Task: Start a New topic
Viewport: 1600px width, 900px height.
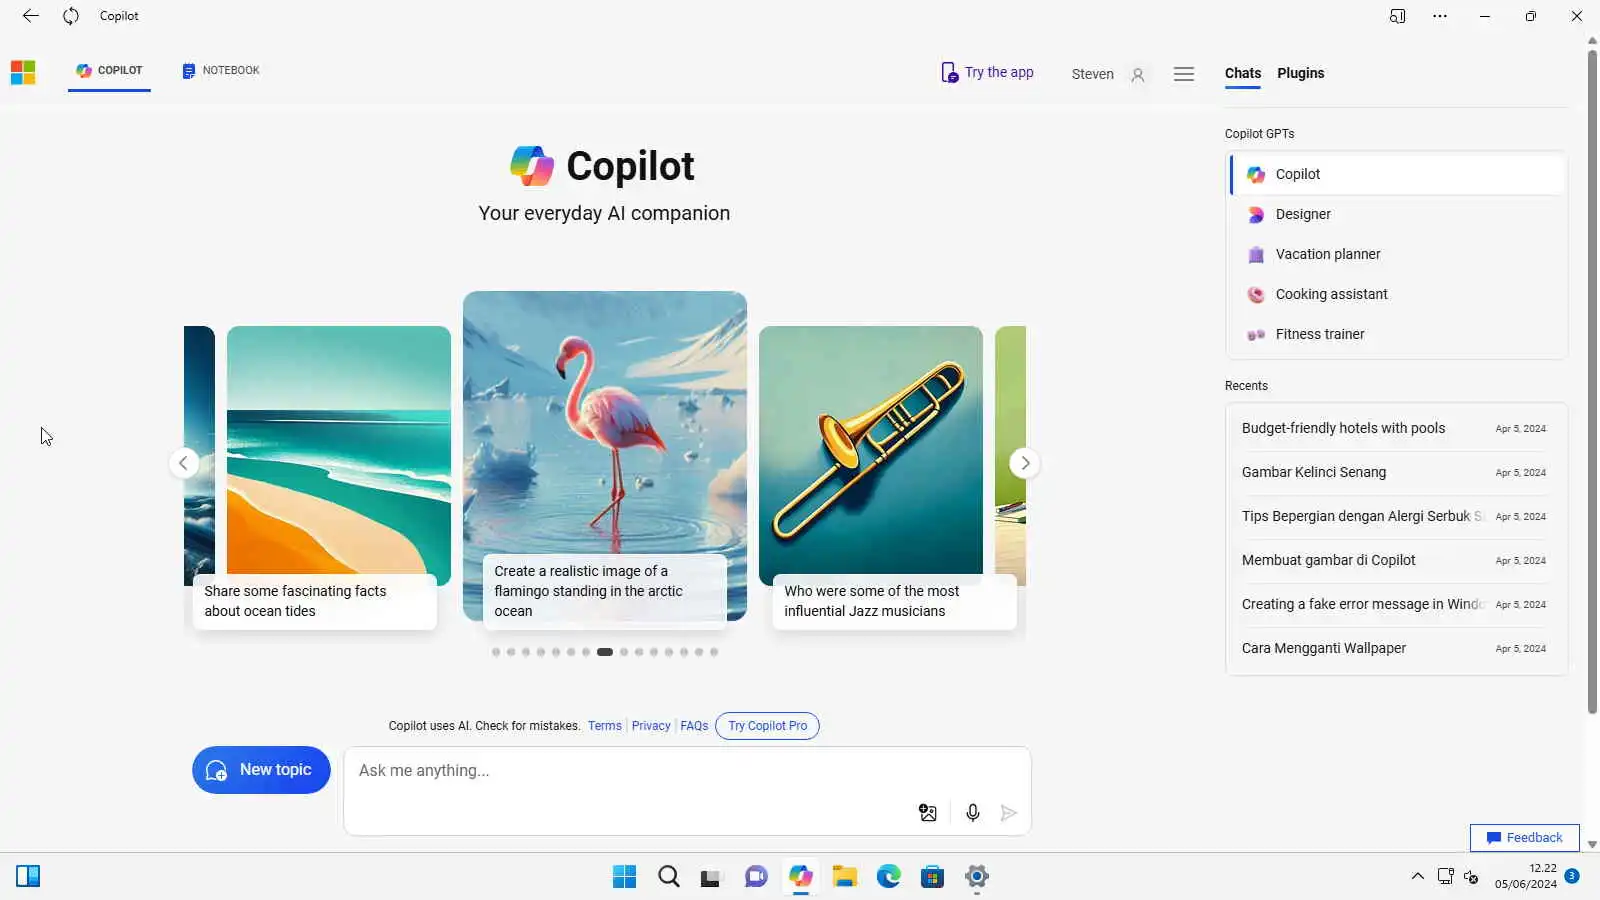Action: tap(261, 770)
